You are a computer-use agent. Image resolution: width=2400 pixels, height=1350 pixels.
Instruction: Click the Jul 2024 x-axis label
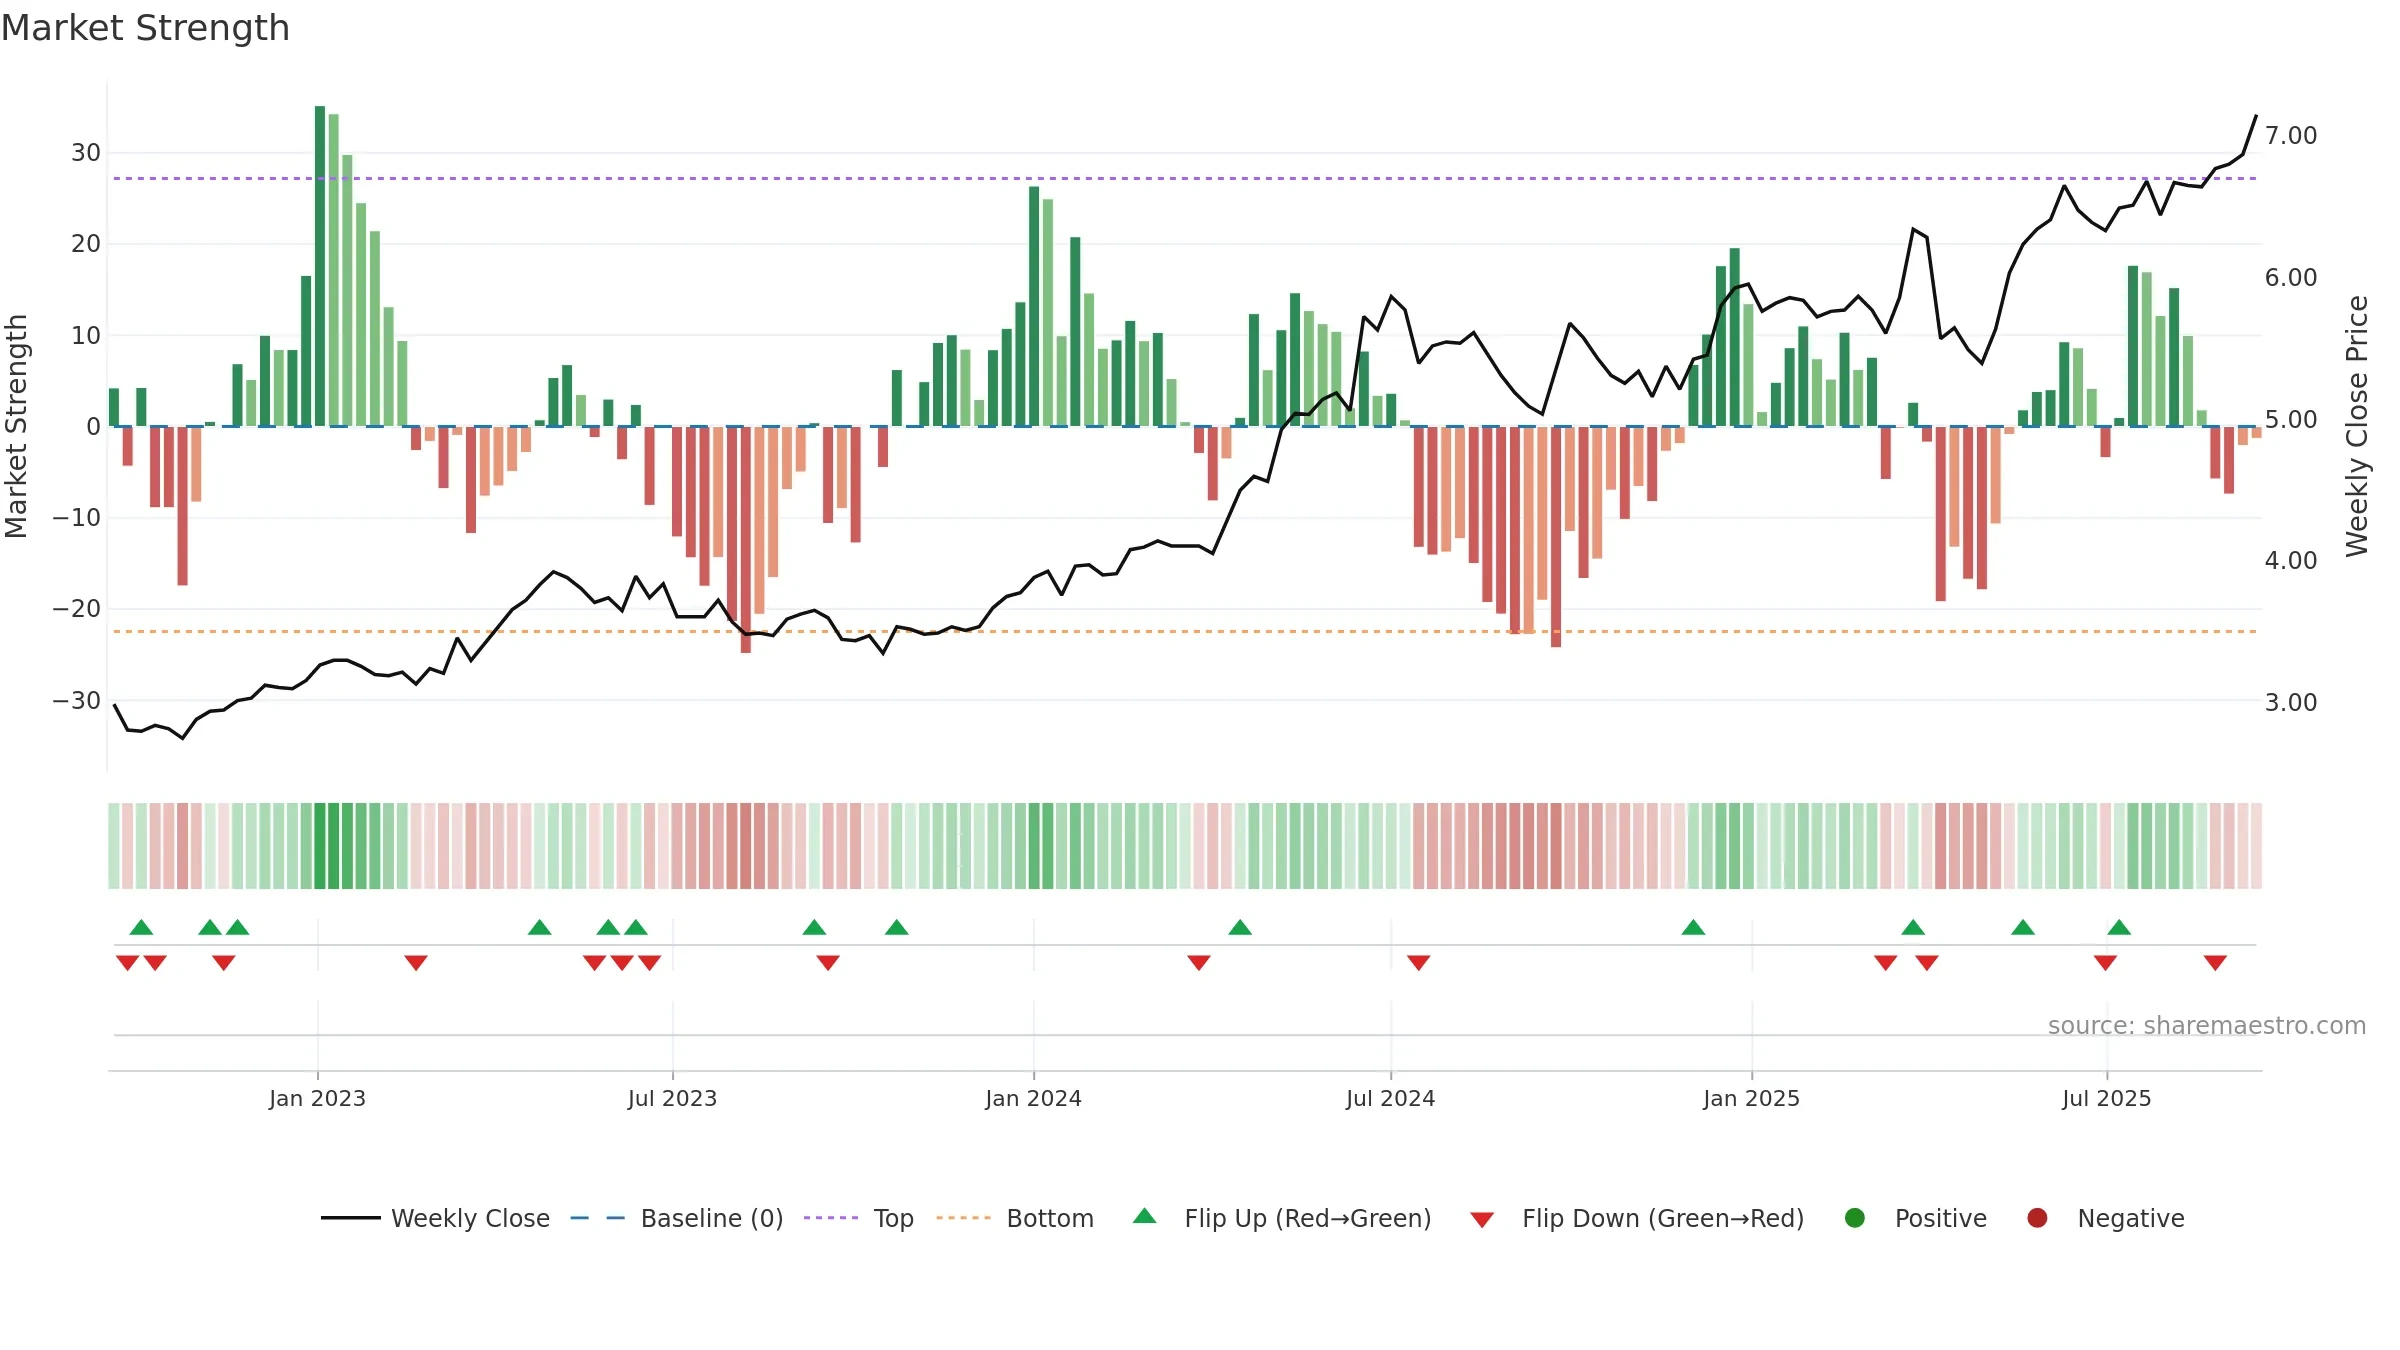(1390, 1099)
